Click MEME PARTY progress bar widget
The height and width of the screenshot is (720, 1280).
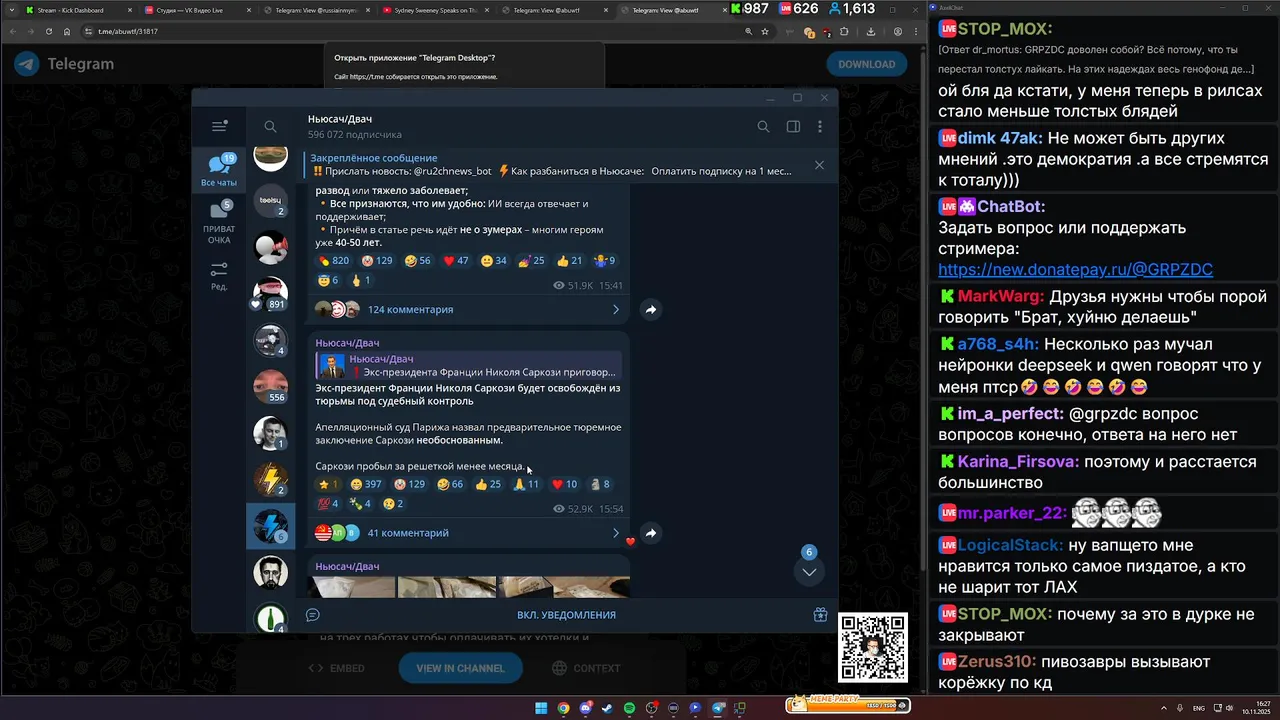point(847,704)
